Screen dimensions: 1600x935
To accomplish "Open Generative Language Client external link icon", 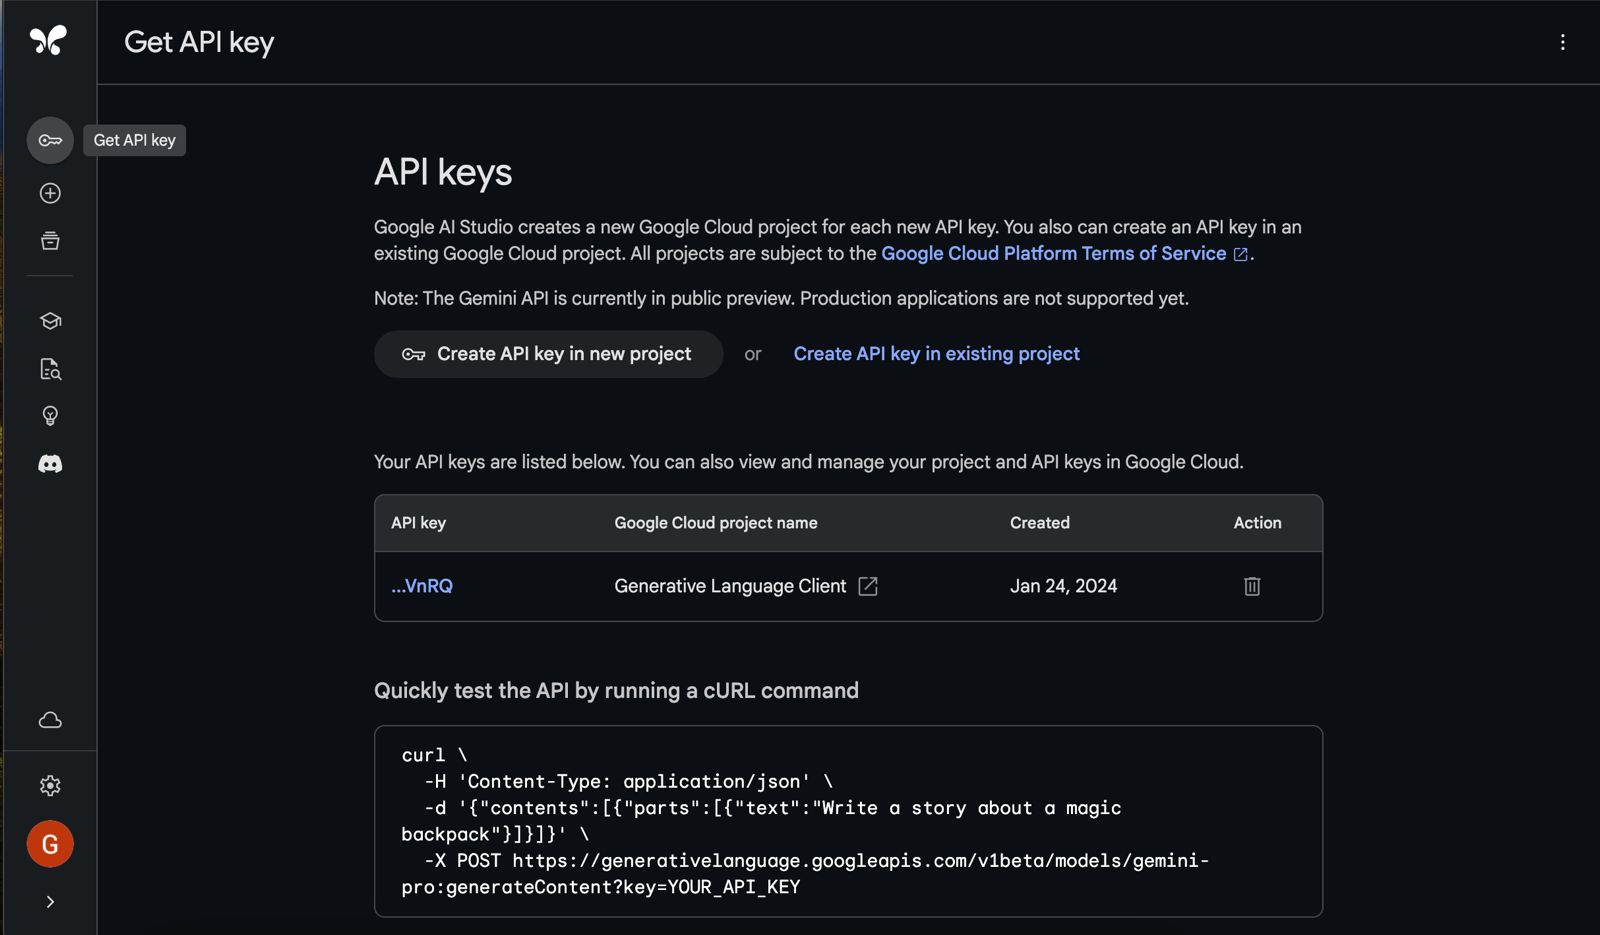I will (868, 586).
